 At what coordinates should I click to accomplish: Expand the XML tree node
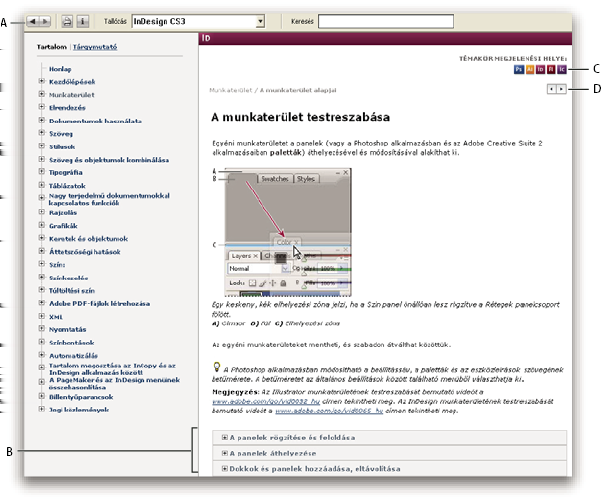[41, 316]
